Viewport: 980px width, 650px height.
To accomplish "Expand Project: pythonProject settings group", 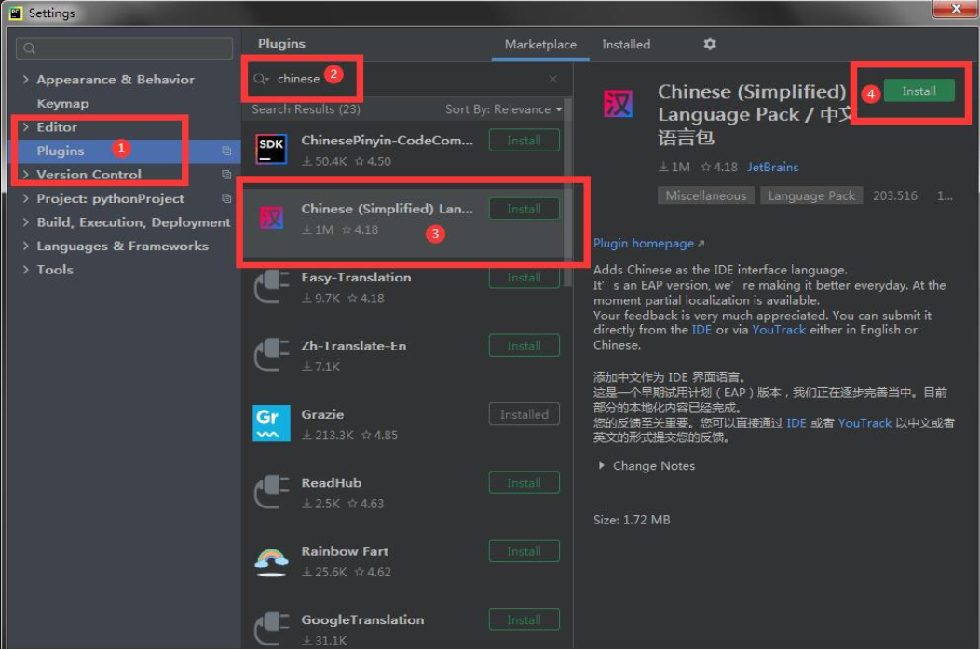I will click(x=26, y=198).
